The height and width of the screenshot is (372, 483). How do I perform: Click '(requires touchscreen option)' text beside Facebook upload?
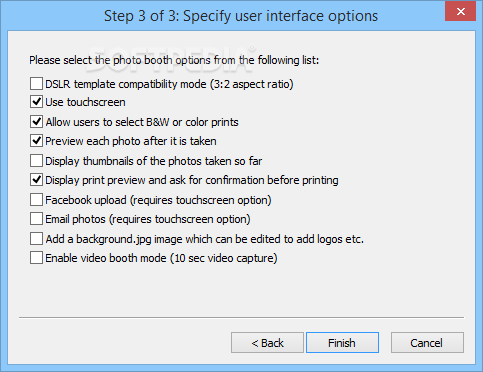point(201,200)
